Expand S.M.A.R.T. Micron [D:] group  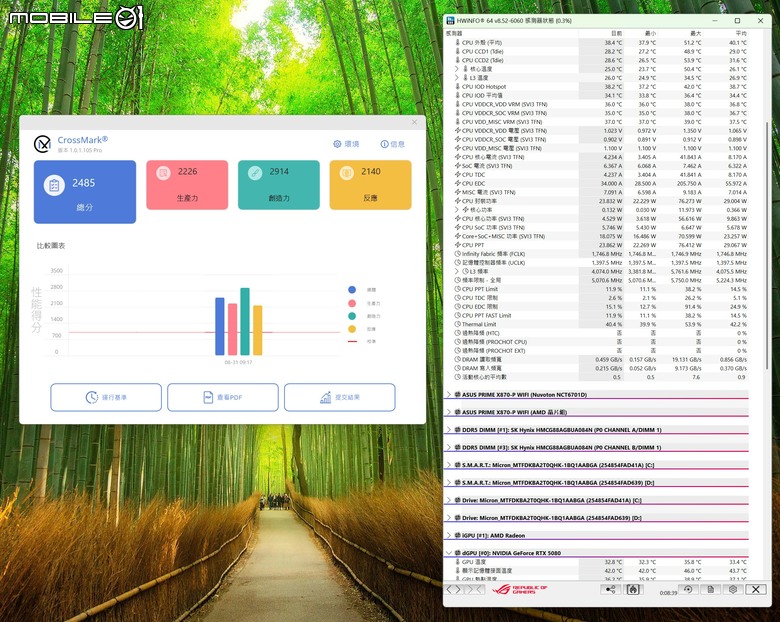pos(449,483)
